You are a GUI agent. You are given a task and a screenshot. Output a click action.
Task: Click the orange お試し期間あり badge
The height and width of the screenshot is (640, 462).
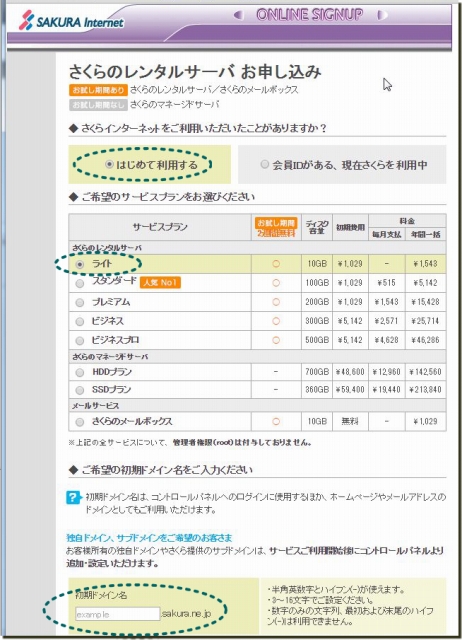point(98,90)
